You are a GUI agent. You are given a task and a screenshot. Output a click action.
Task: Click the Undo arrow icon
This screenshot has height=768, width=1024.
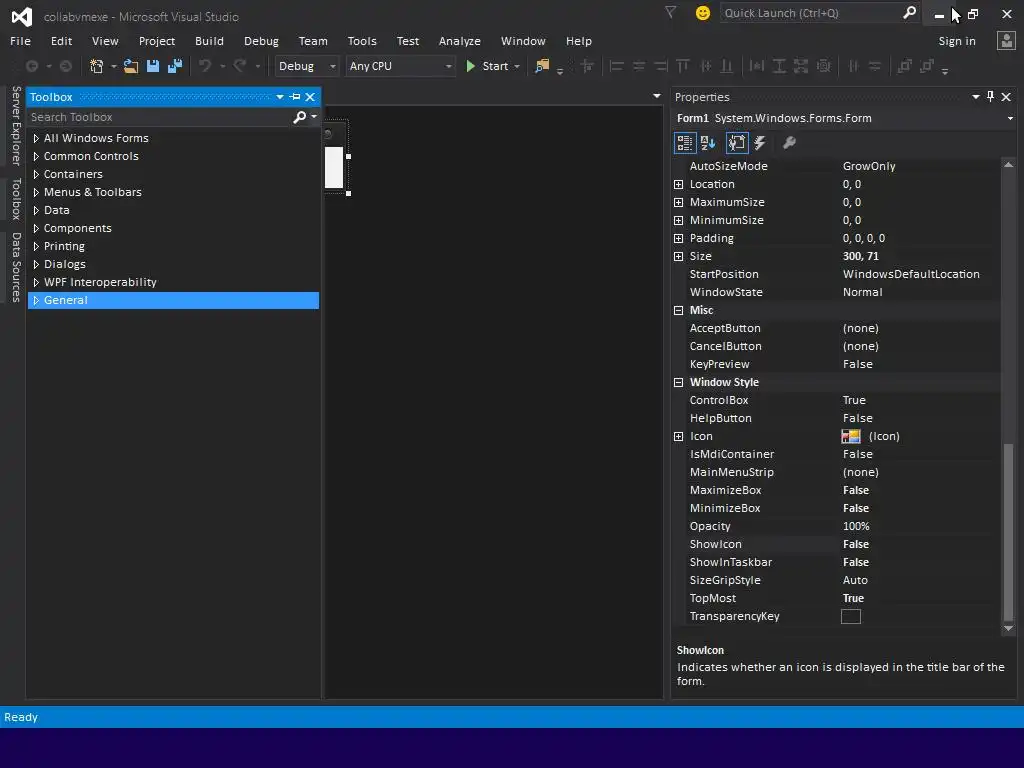[x=205, y=66]
